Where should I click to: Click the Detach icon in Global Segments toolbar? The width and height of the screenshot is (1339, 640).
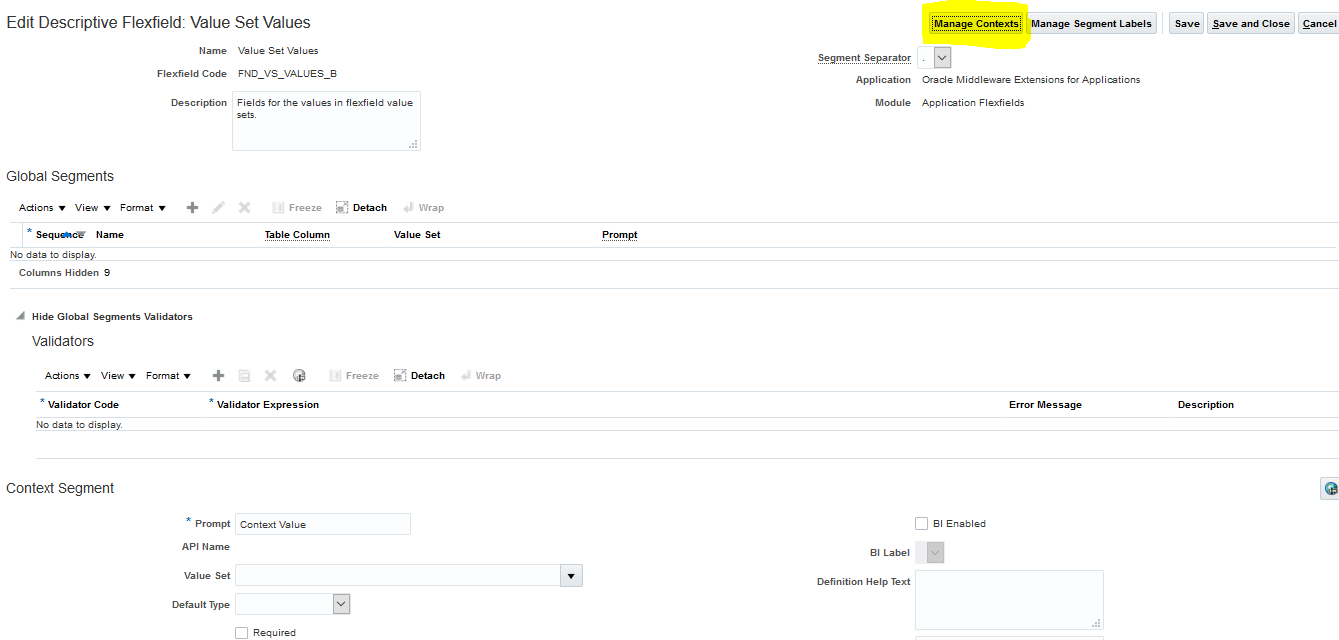(x=361, y=207)
